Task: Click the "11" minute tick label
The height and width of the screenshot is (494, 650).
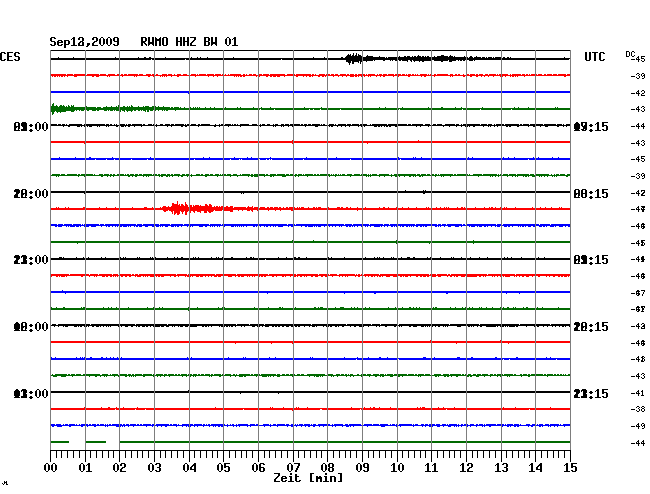Action: coord(431,467)
